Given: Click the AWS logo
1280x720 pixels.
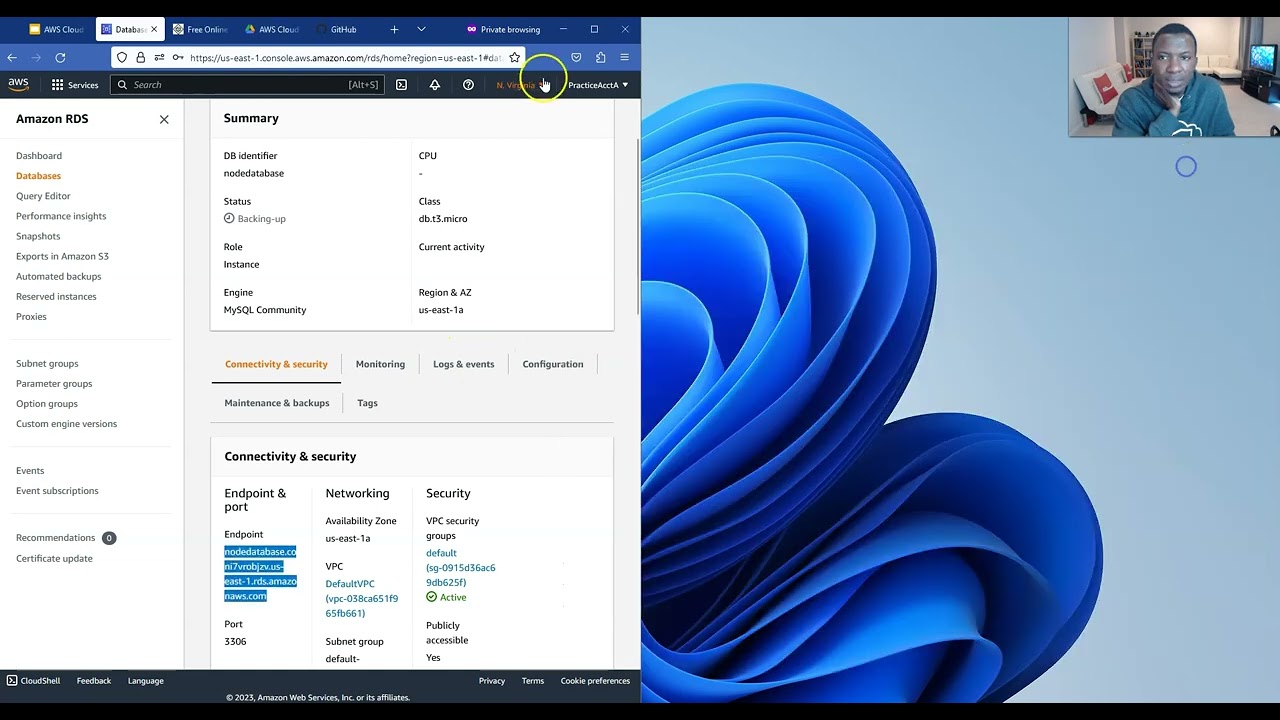Looking at the screenshot, I should (x=19, y=84).
